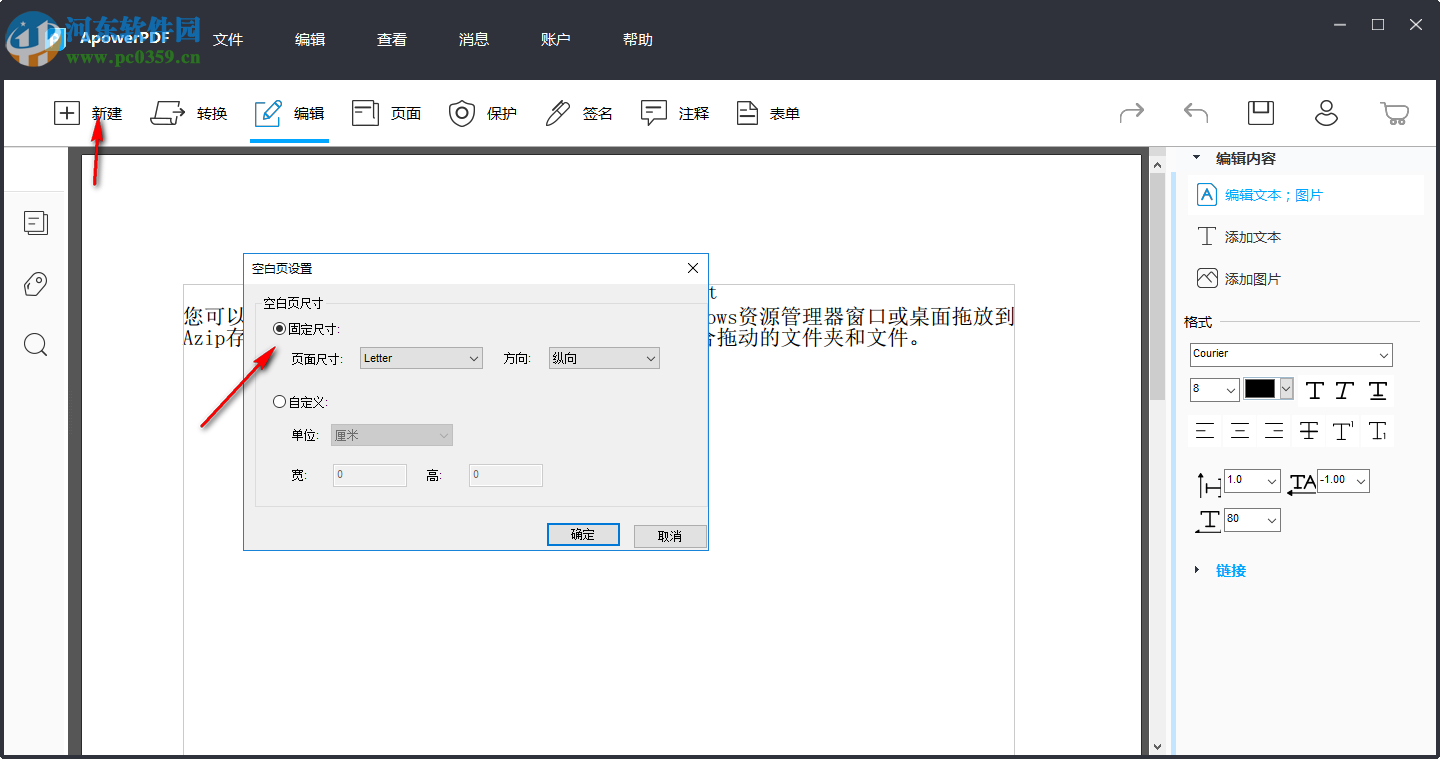Select the 固定尺寸 radio button

(x=279, y=329)
